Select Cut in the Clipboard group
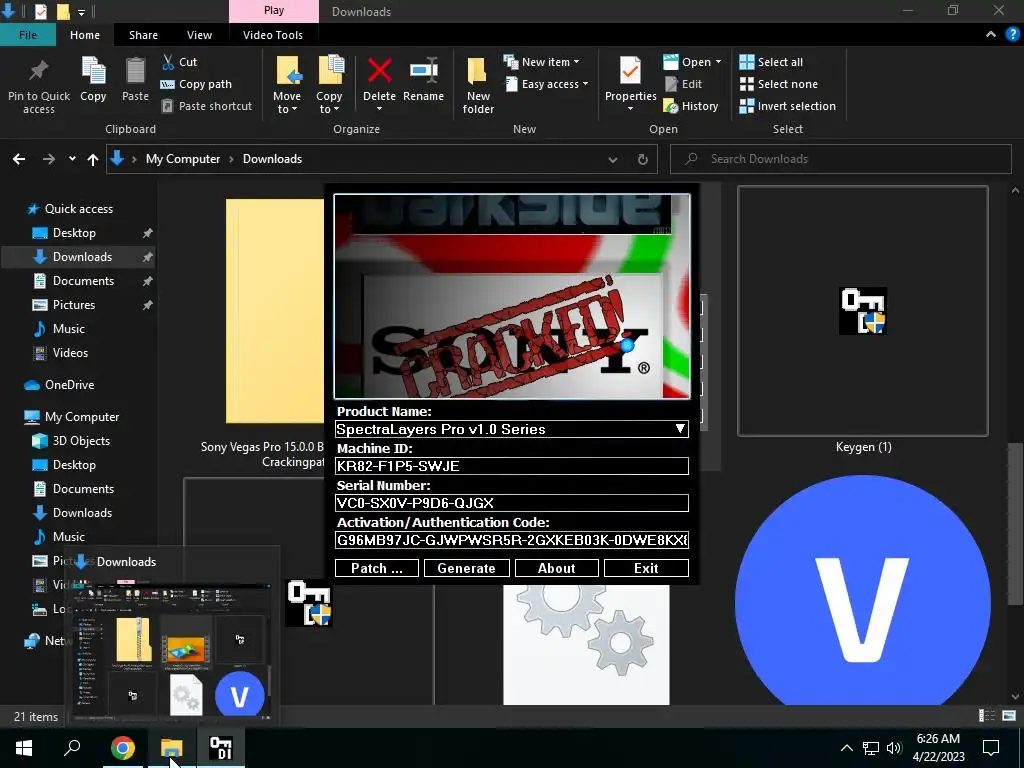 (x=180, y=62)
